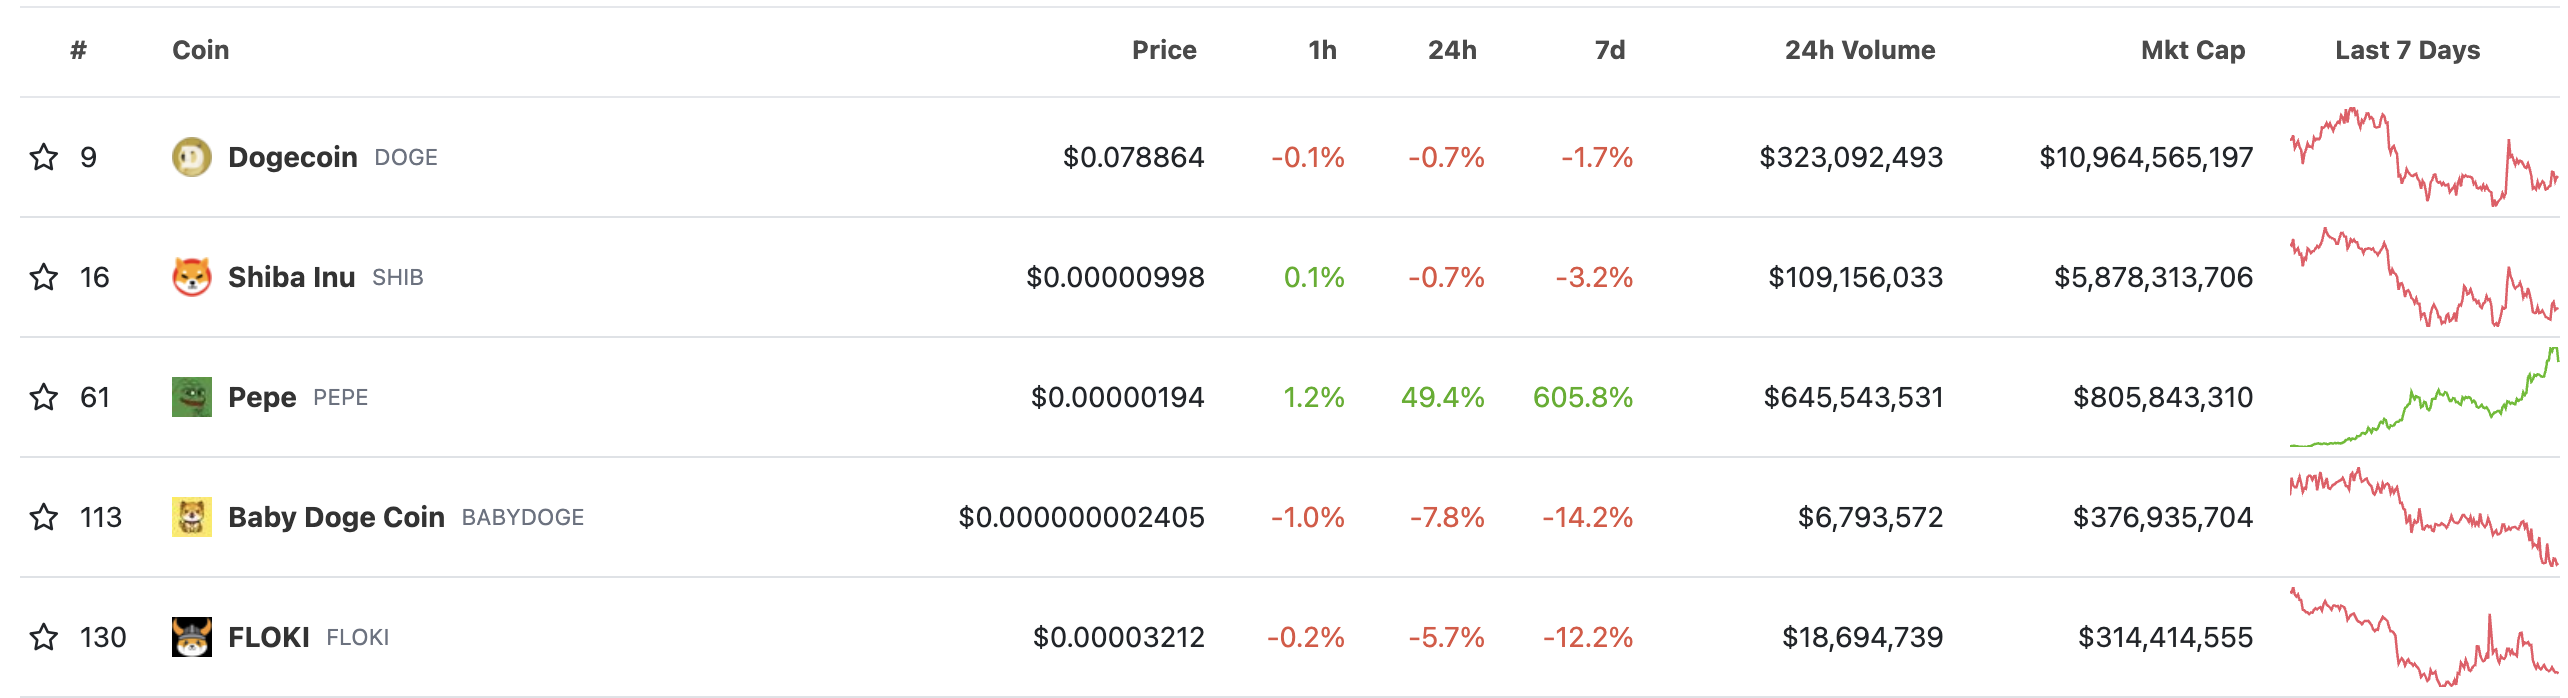
Task: Toggle the star next to Shiba Inu
Action: tap(44, 277)
